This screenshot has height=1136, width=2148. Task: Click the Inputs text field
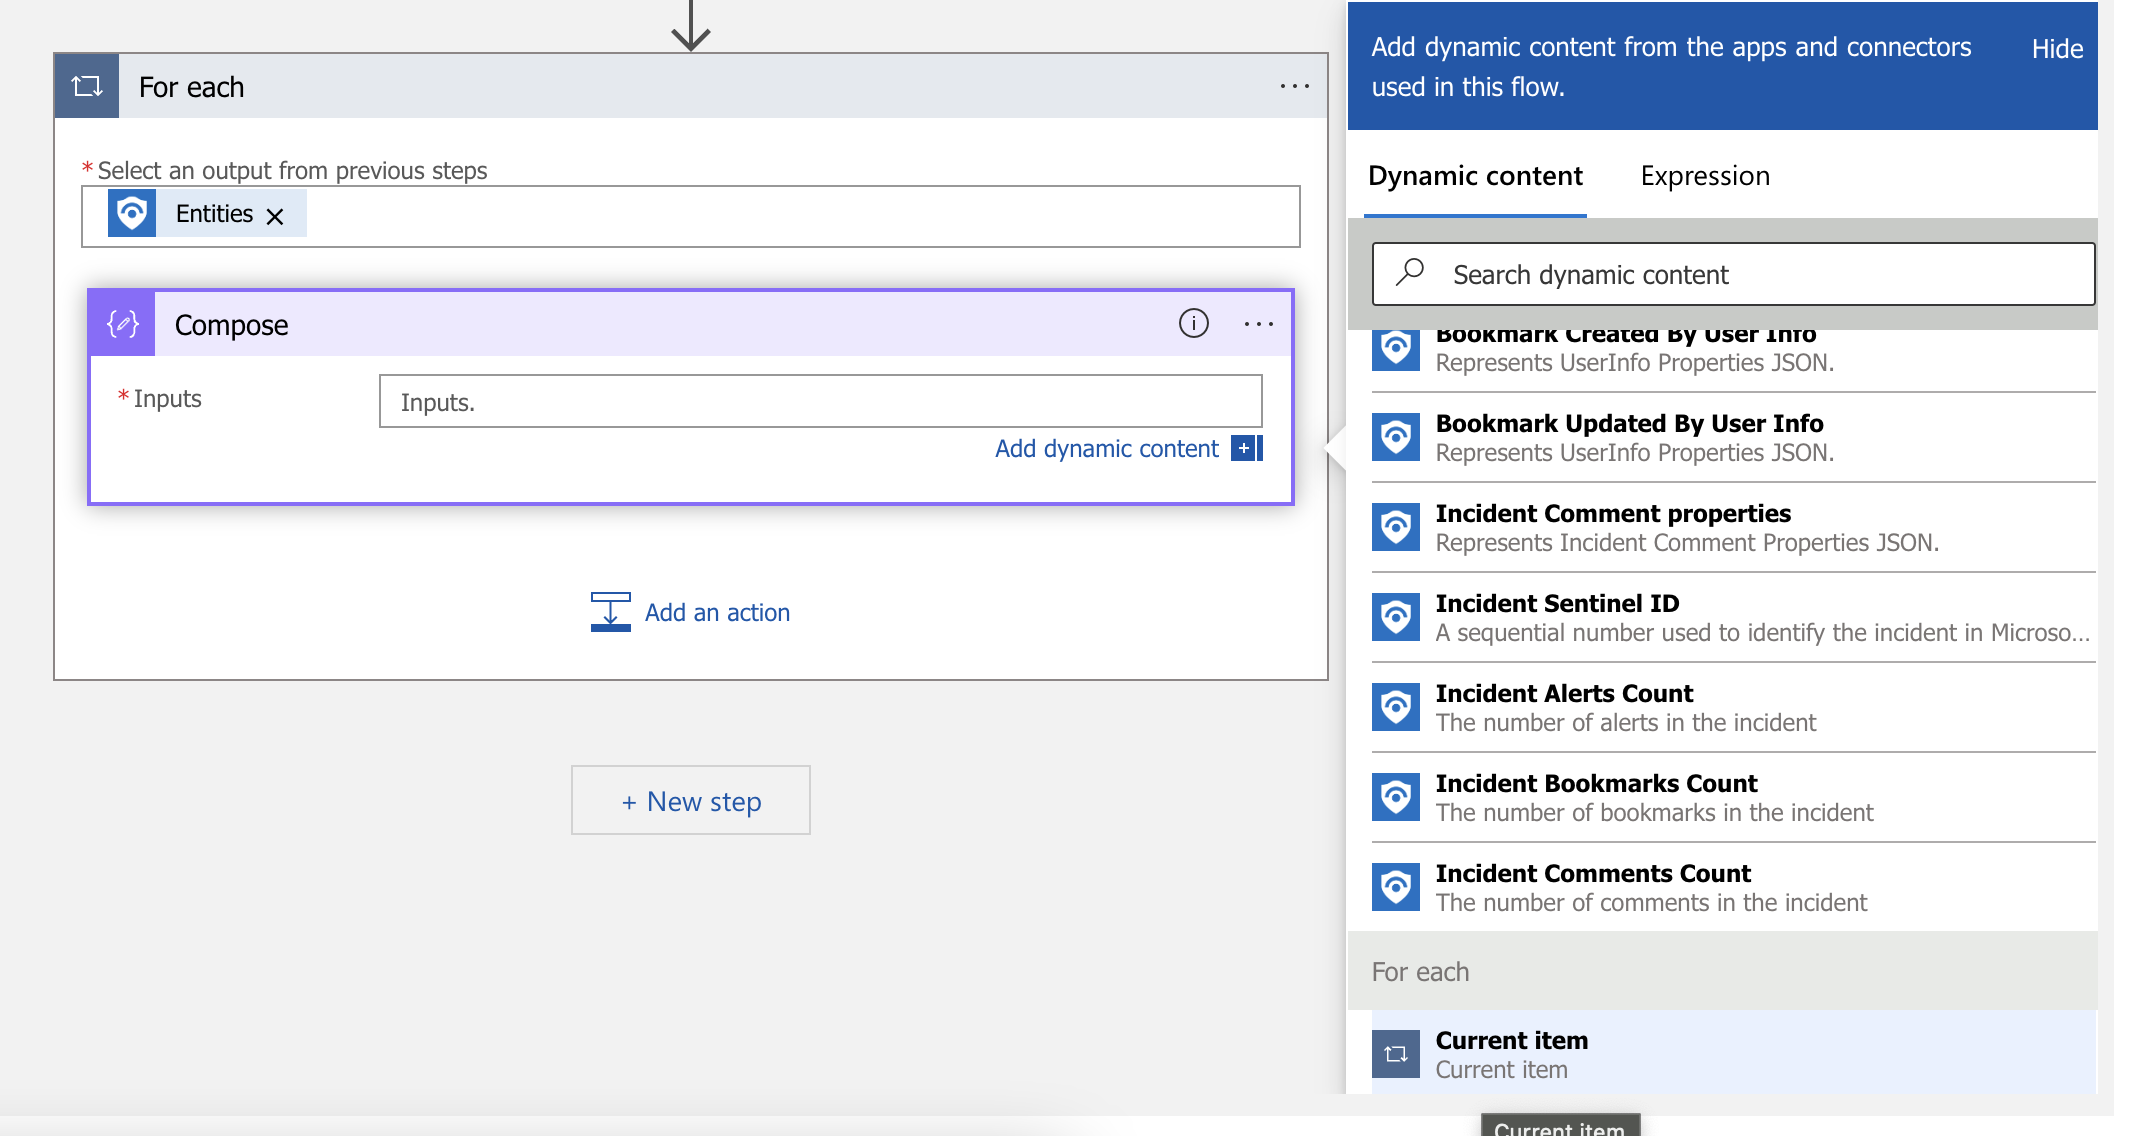point(820,401)
